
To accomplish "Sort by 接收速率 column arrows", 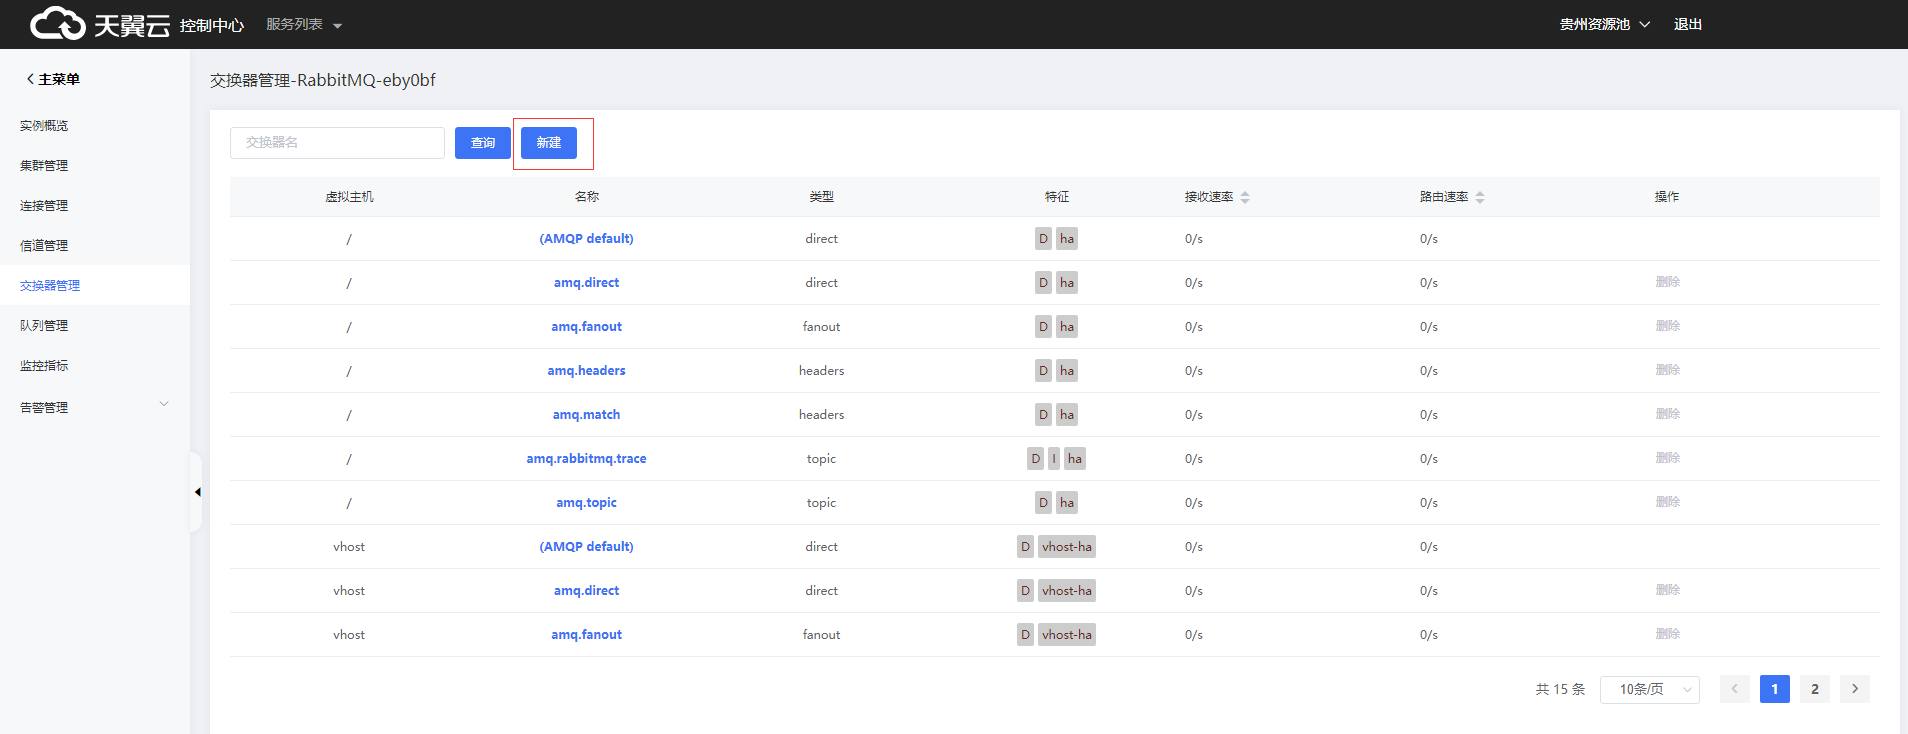I will click(1245, 198).
